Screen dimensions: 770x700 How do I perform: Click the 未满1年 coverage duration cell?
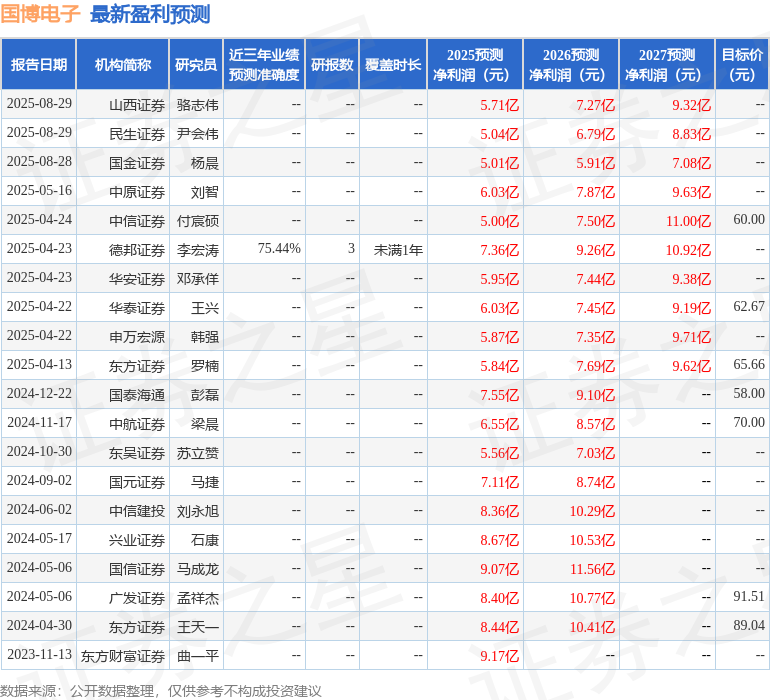click(x=398, y=249)
